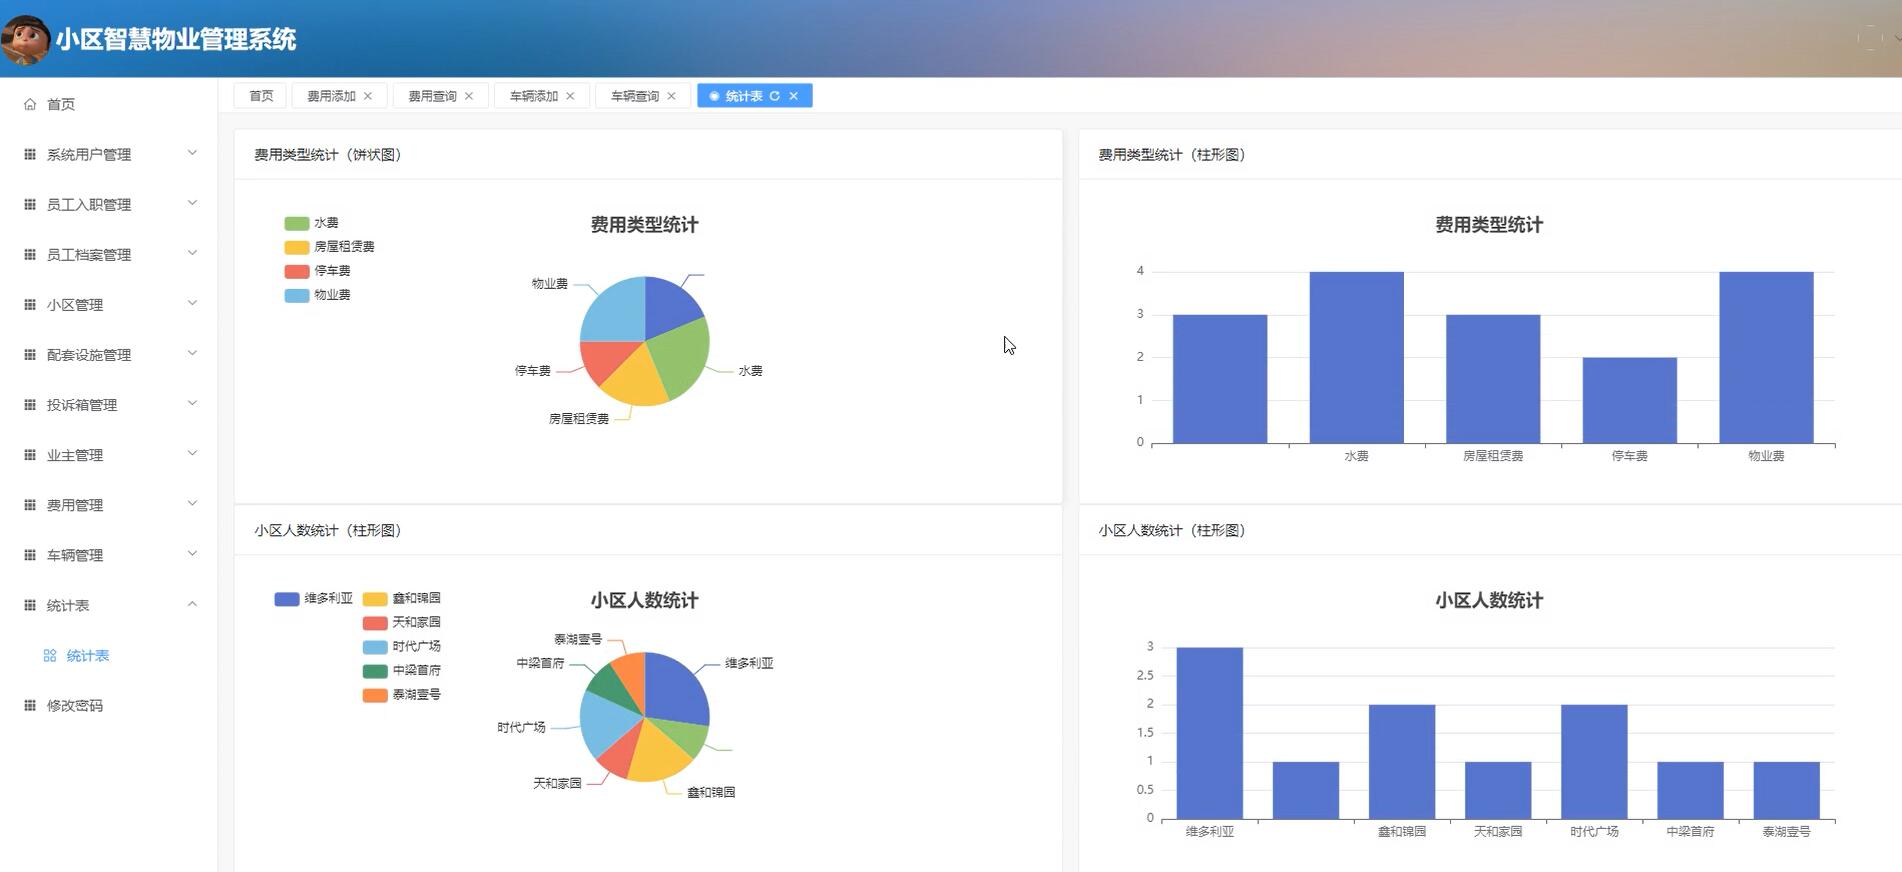Close the 费用查询 tab

pos(469,96)
